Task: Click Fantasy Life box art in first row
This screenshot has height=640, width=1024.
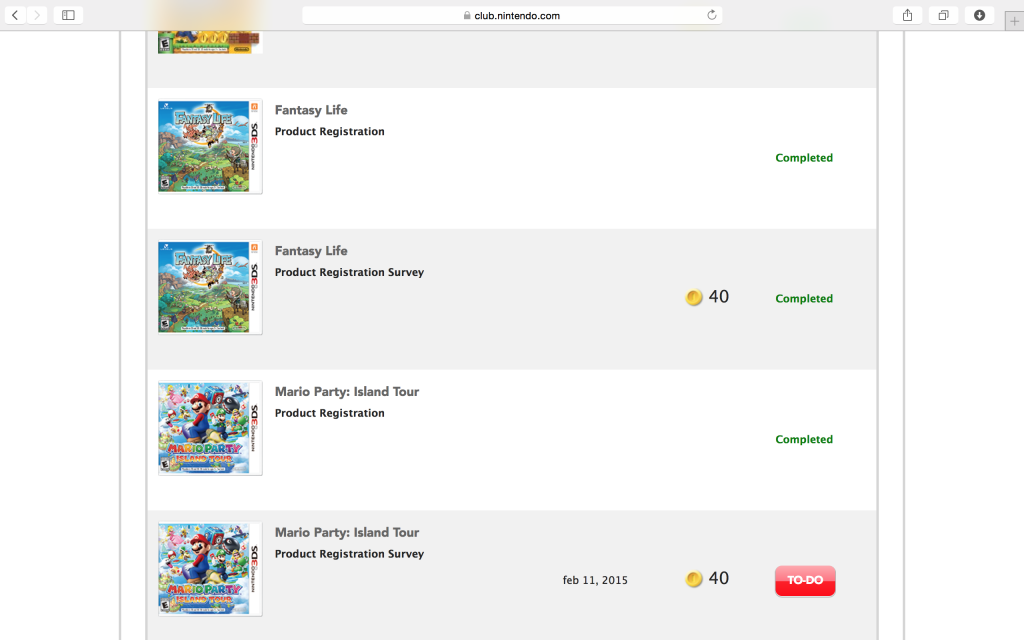Action: click(210, 146)
